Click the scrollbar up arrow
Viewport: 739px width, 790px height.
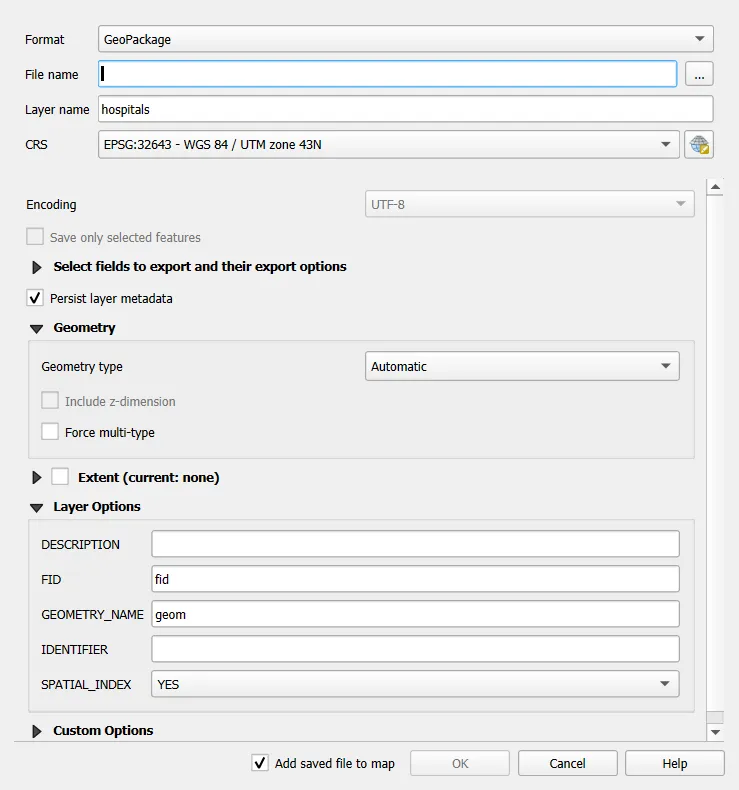click(715, 187)
